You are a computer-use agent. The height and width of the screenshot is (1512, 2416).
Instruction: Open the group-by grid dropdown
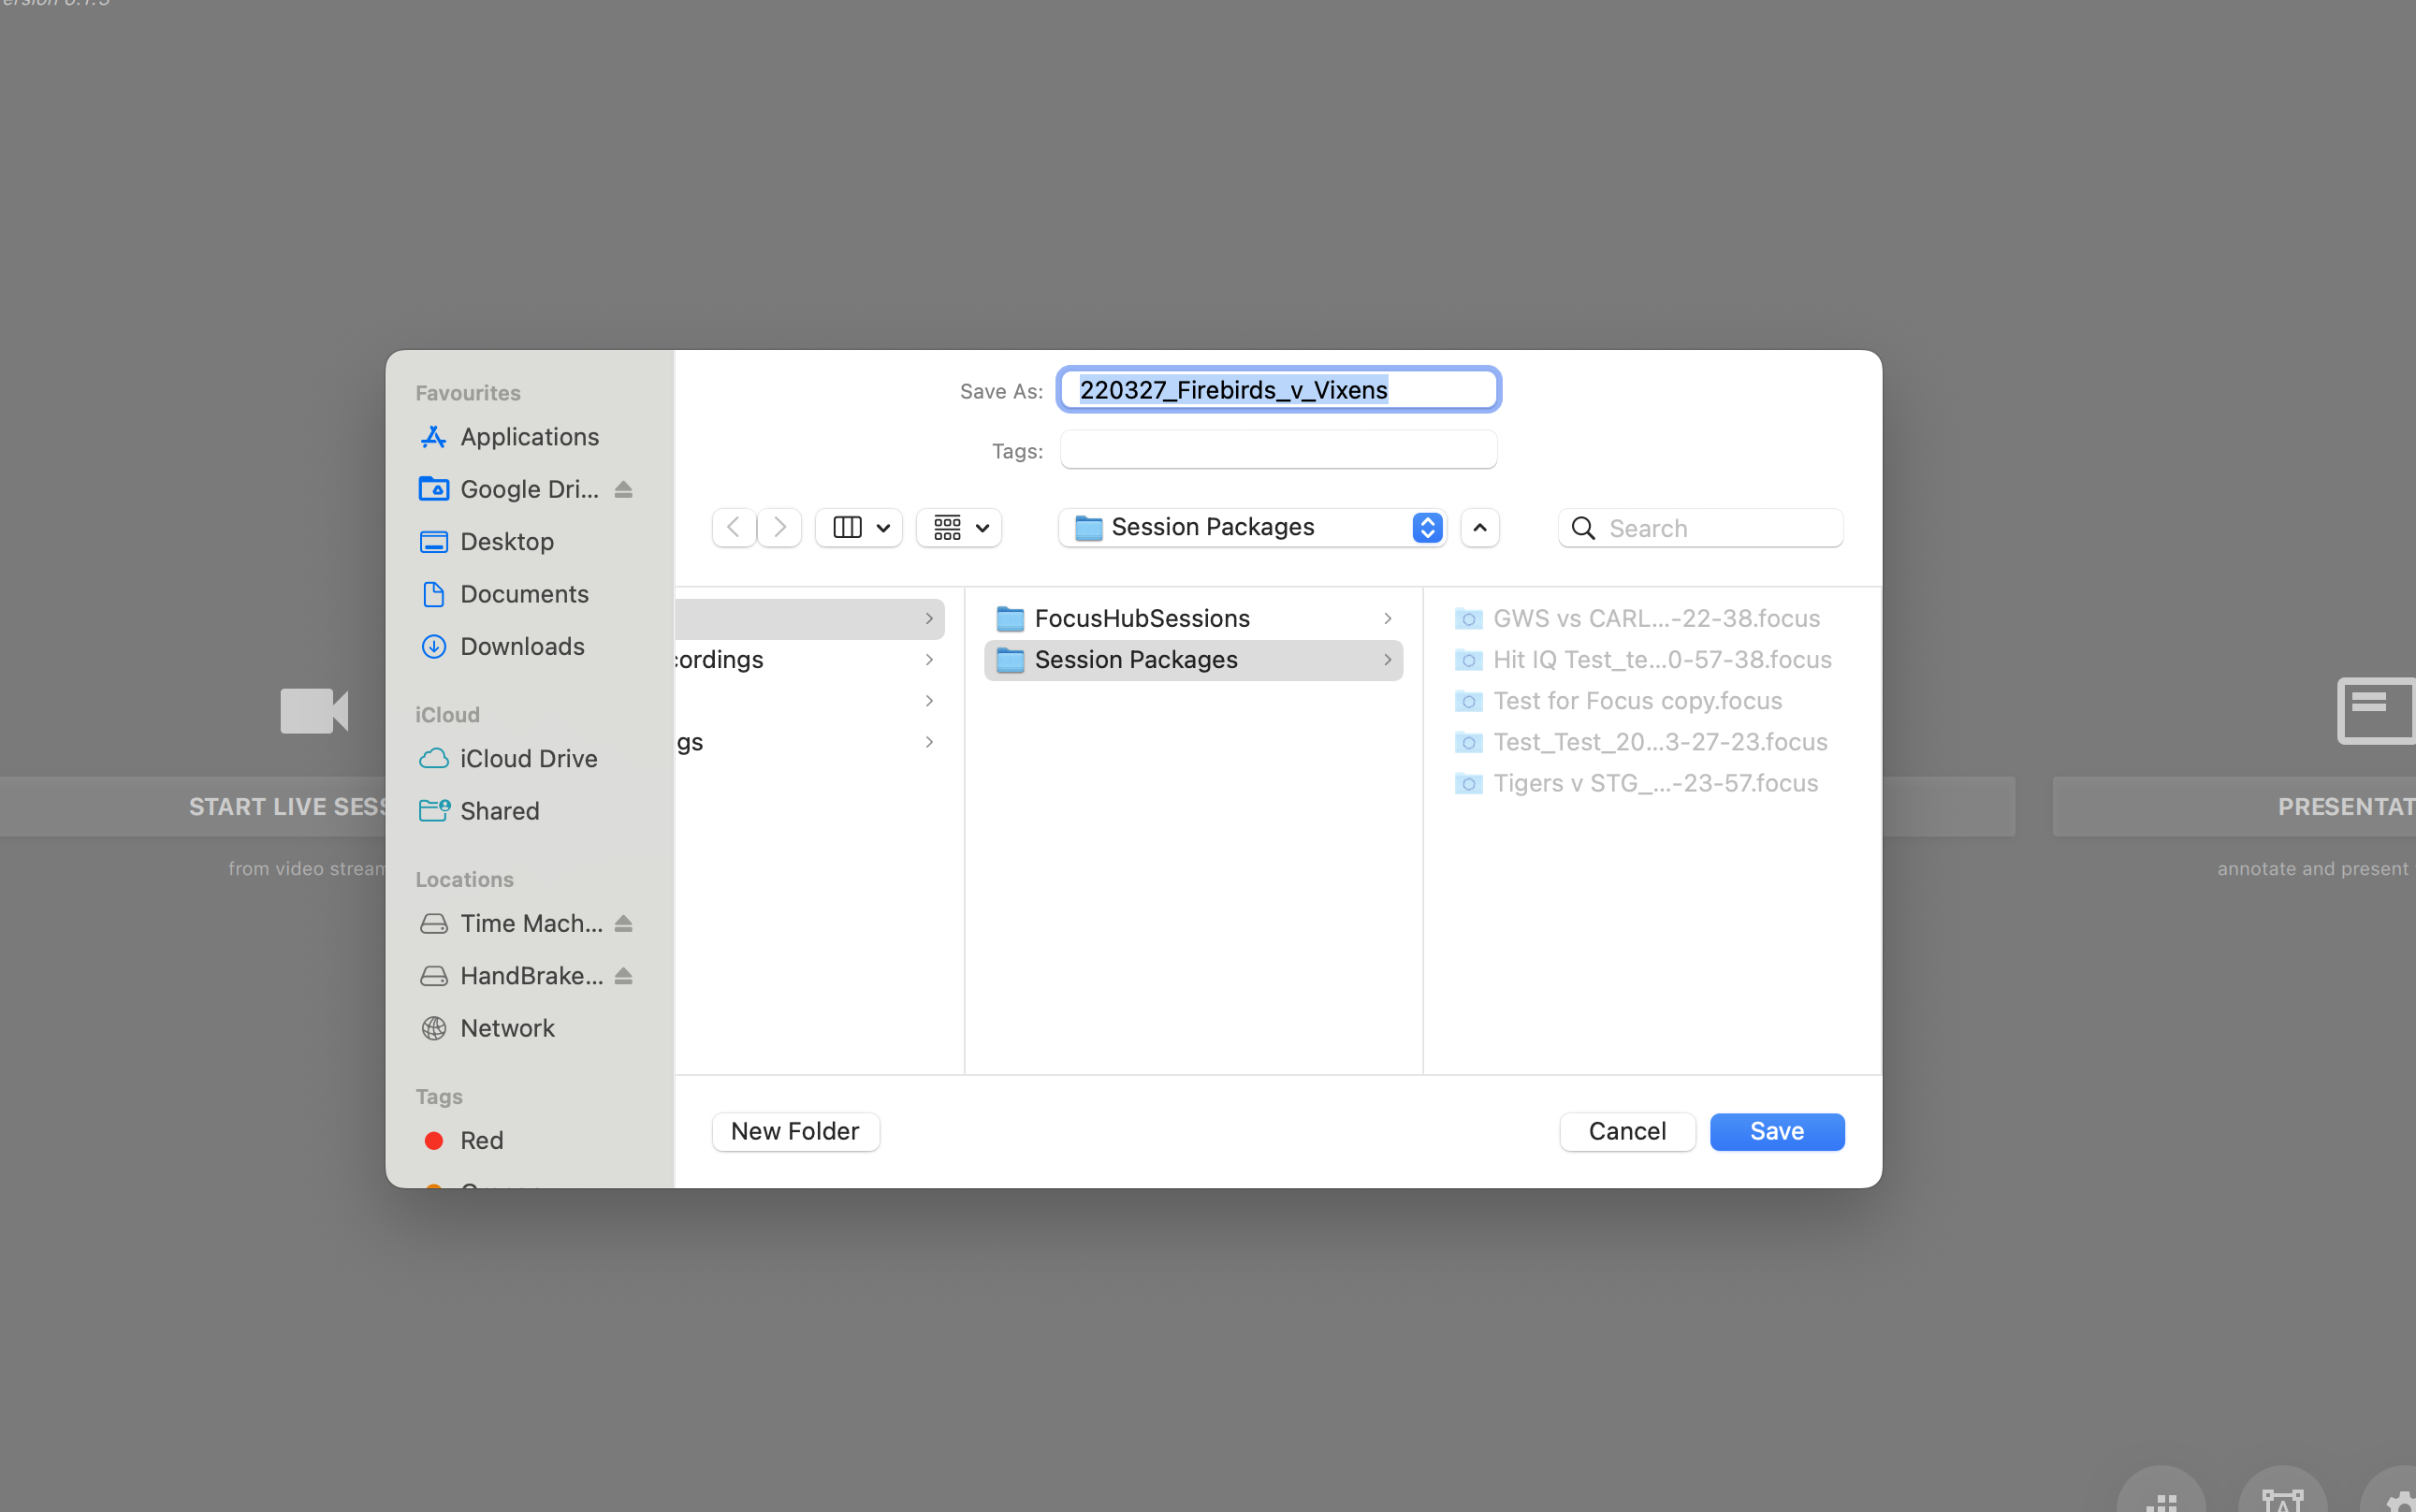point(959,527)
